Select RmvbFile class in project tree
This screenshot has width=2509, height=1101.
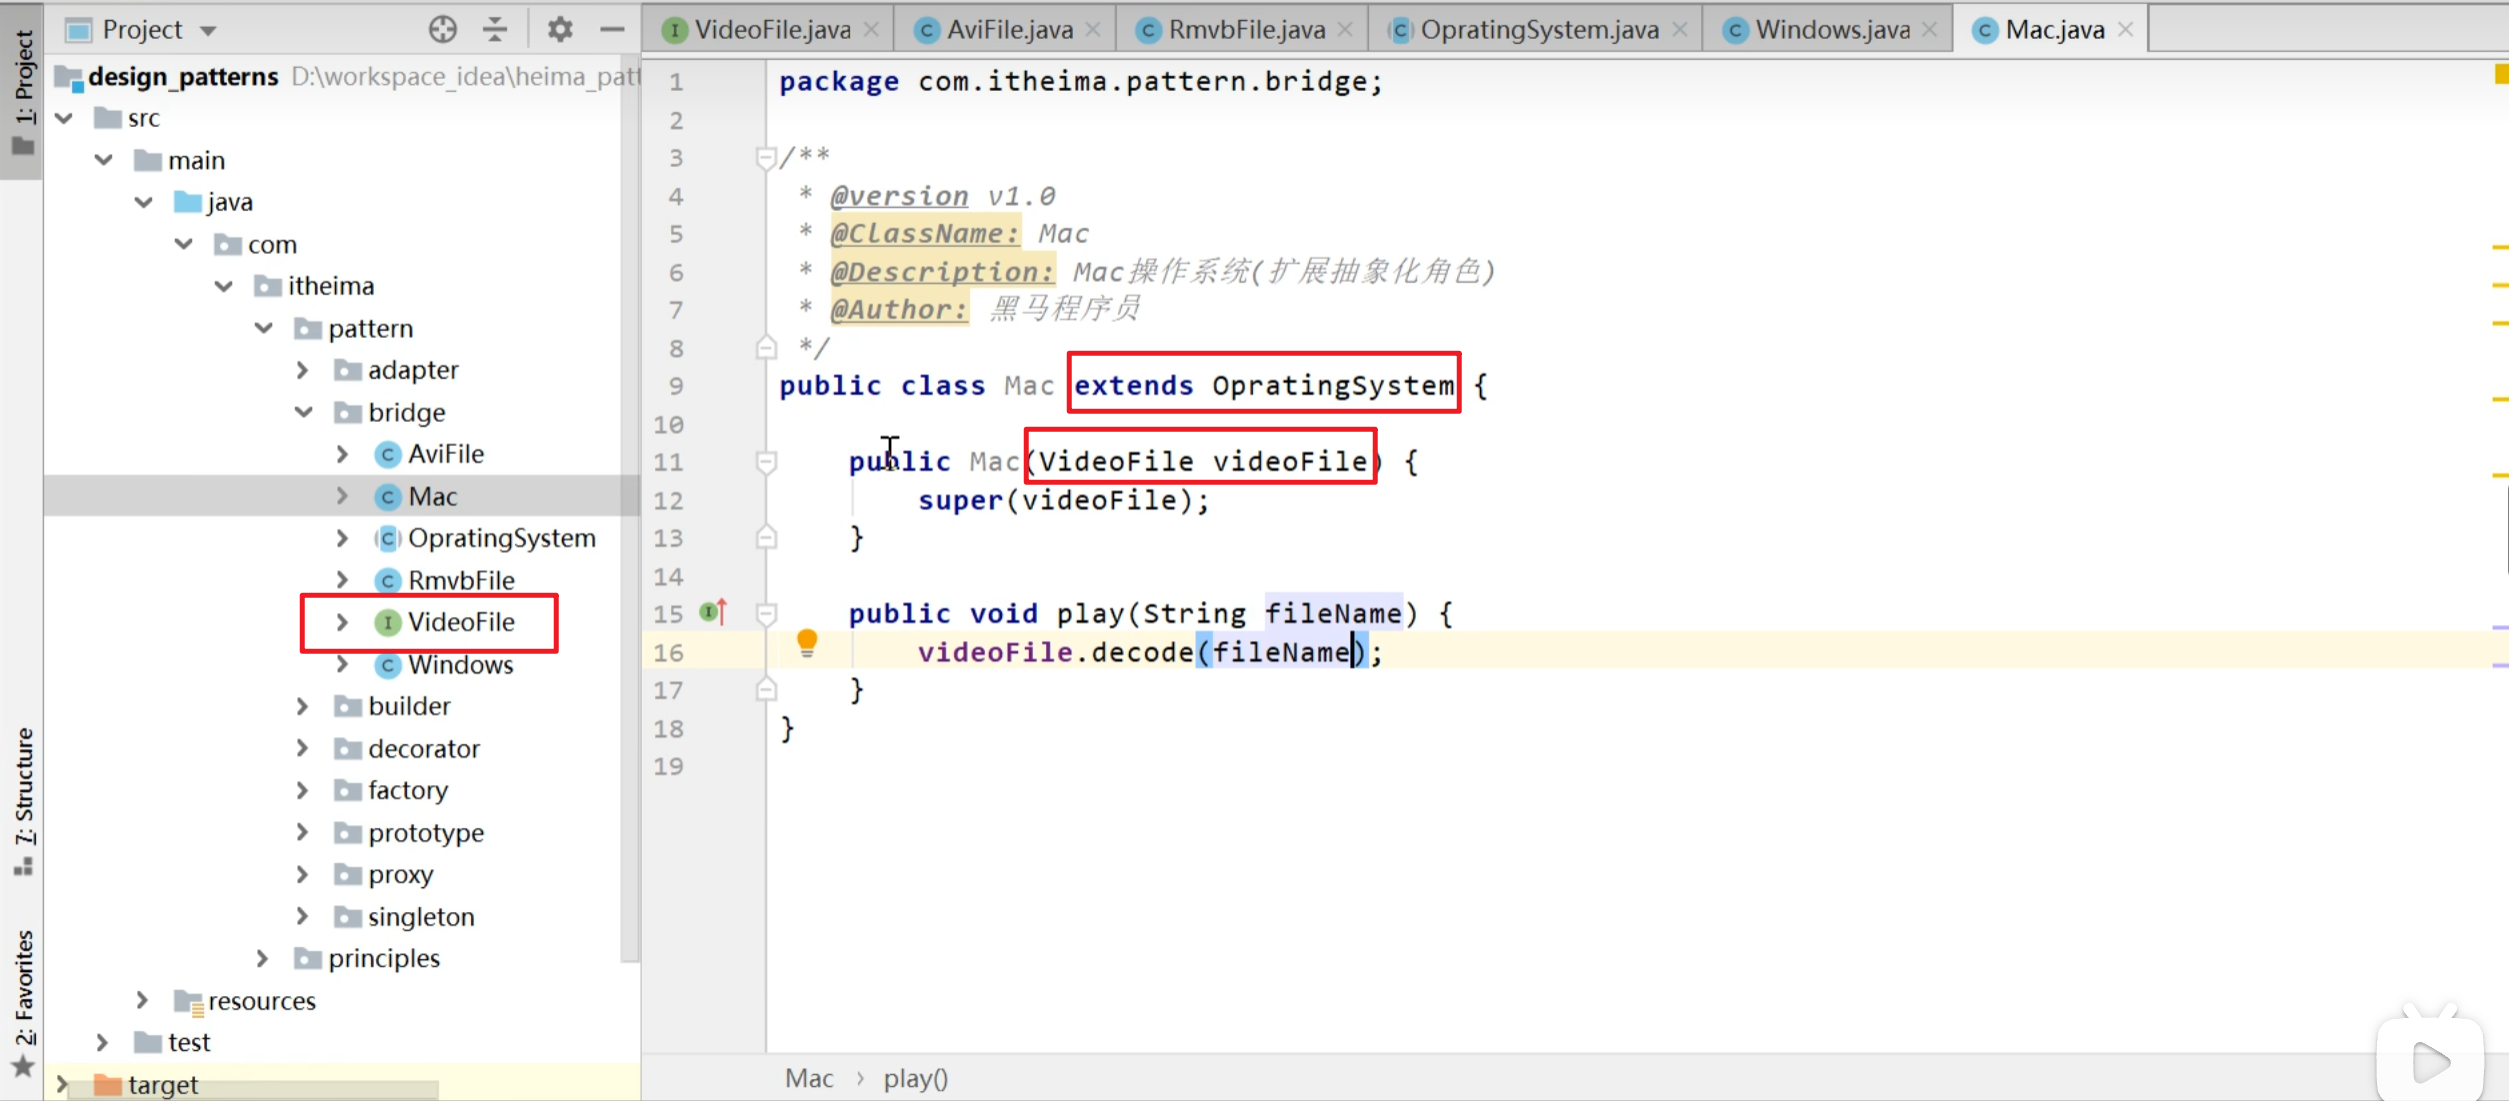[461, 580]
